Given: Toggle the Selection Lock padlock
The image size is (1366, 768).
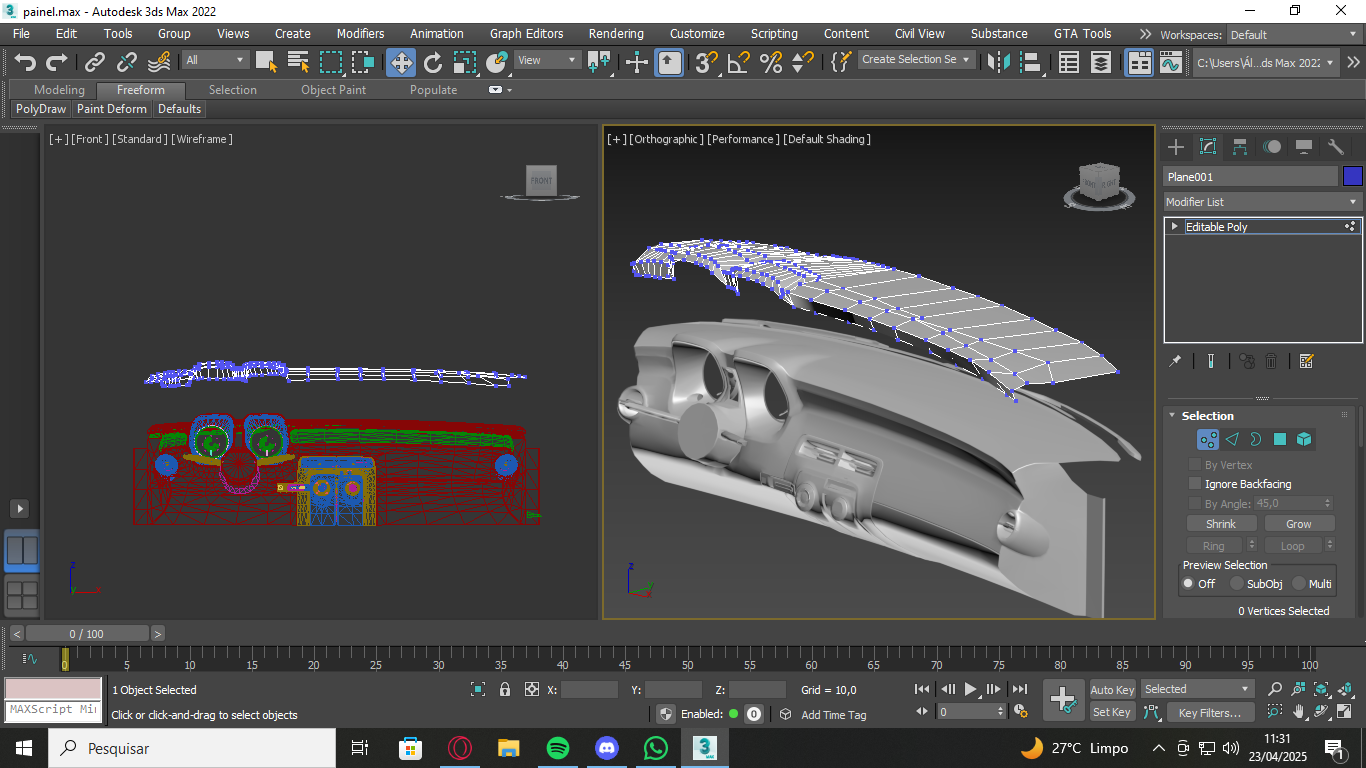Looking at the screenshot, I should click(x=505, y=689).
